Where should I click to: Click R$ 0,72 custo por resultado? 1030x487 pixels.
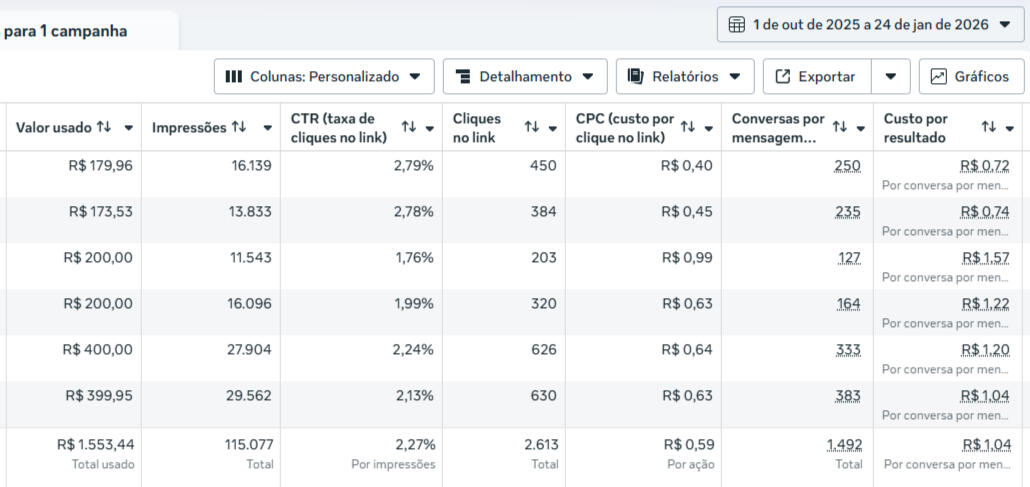984,166
